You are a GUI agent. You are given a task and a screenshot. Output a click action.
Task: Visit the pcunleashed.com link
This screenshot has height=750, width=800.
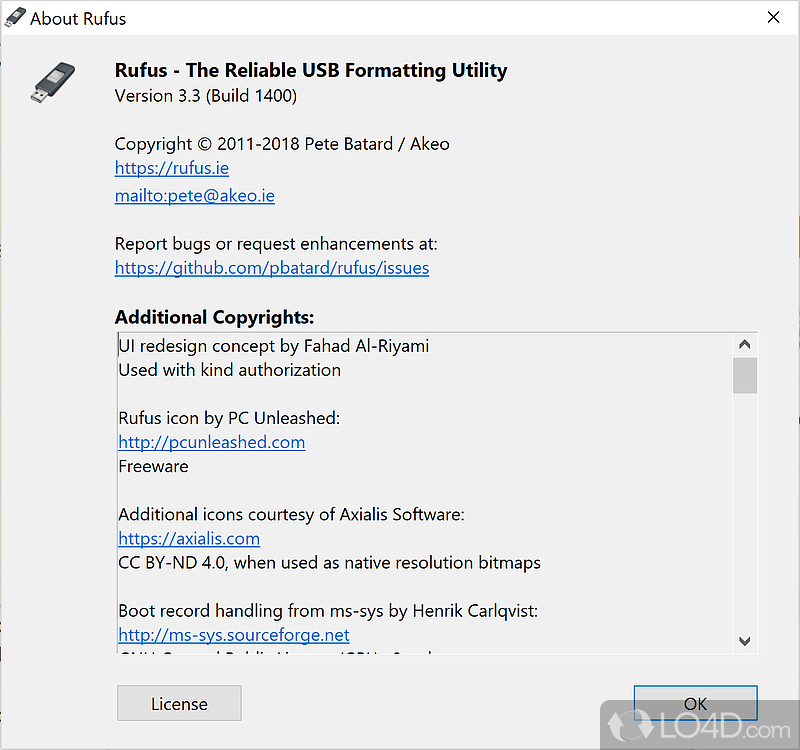pos(212,442)
